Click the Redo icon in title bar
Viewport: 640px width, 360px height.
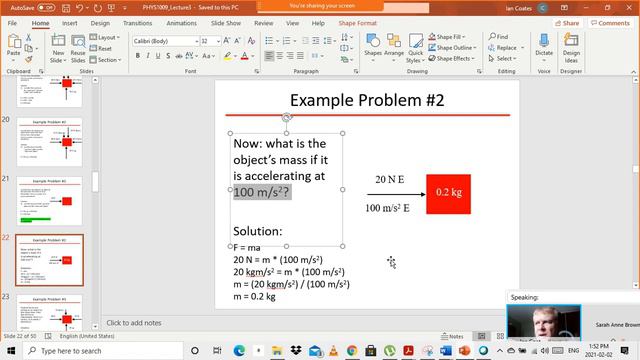click(x=98, y=8)
